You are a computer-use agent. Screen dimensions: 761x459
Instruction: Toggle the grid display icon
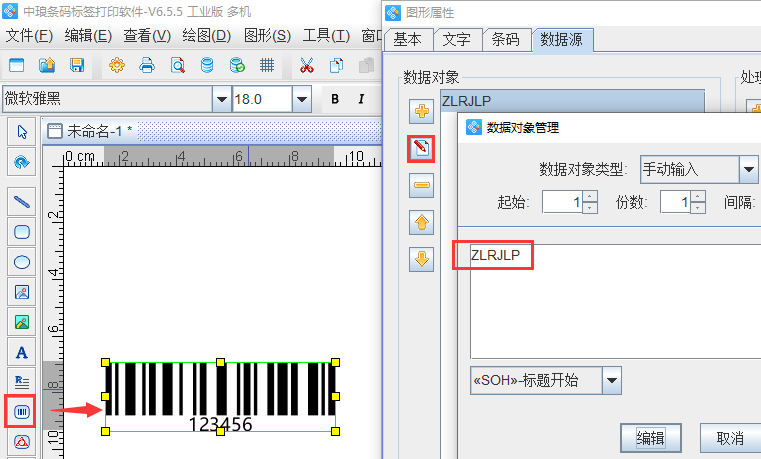click(267, 65)
